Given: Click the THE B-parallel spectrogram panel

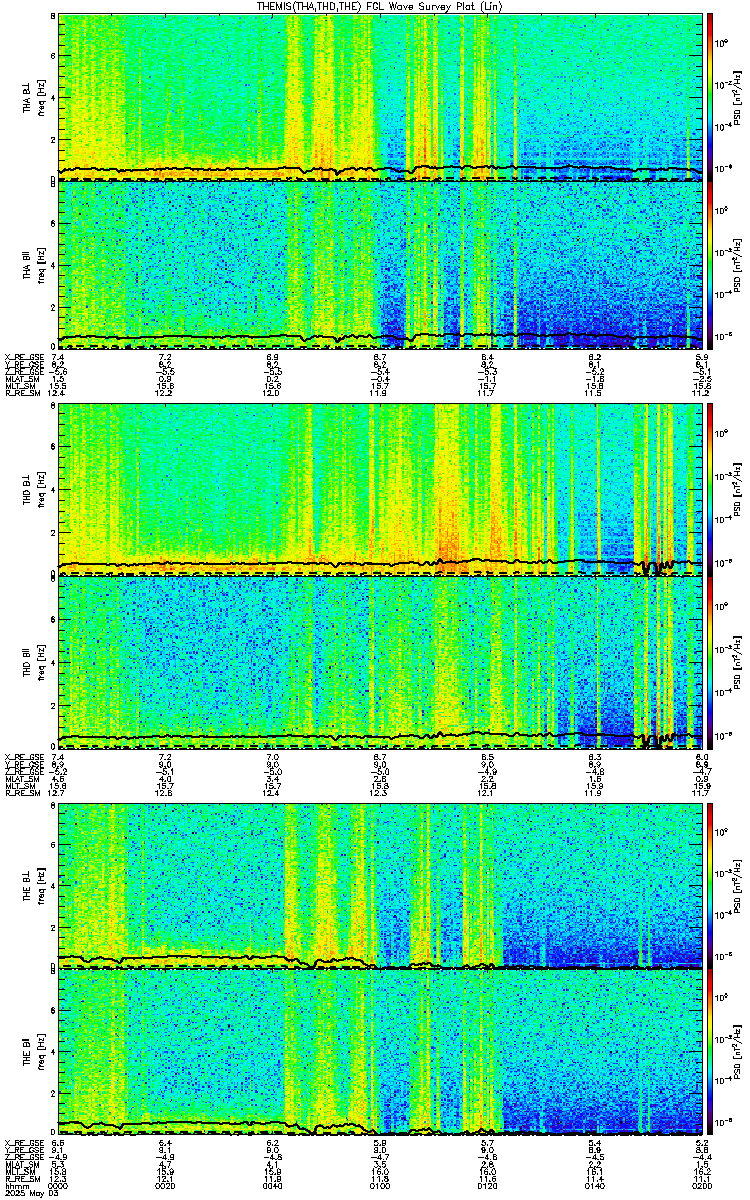Looking at the screenshot, I should [x=381, y=1053].
